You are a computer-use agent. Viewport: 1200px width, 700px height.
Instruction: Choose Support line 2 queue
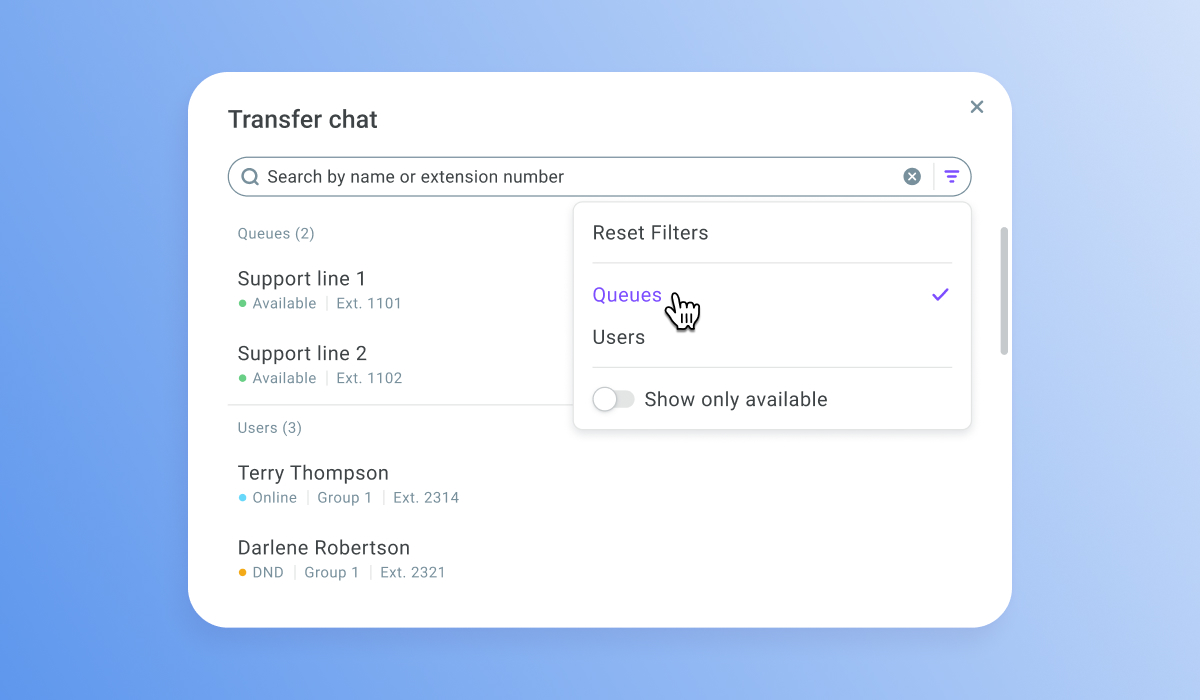click(302, 354)
